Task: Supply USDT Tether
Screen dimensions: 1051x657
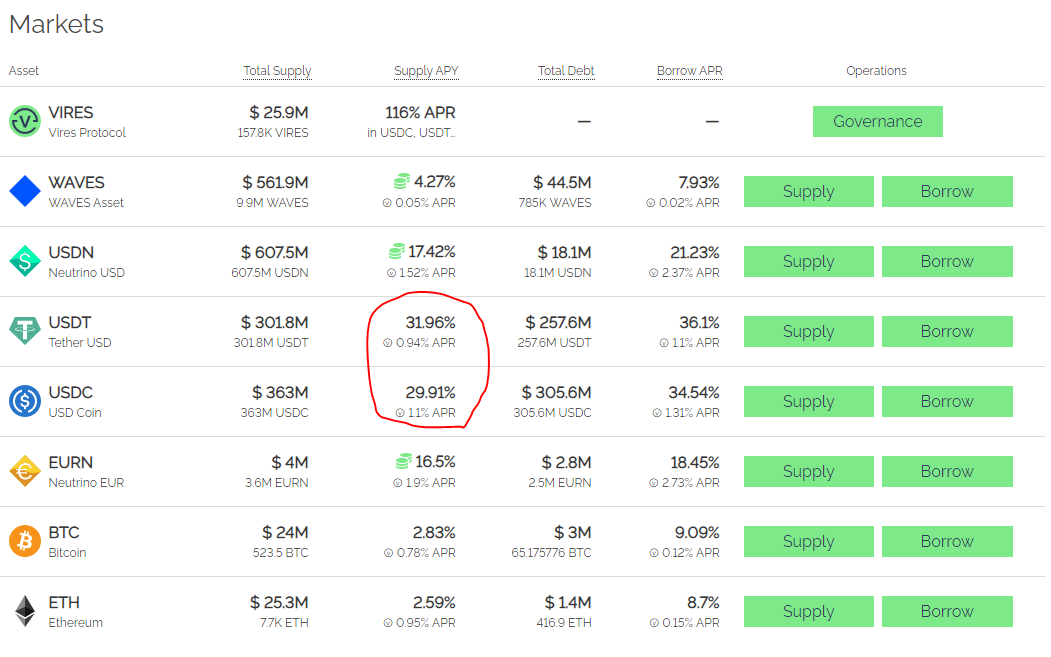Action: (x=808, y=331)
